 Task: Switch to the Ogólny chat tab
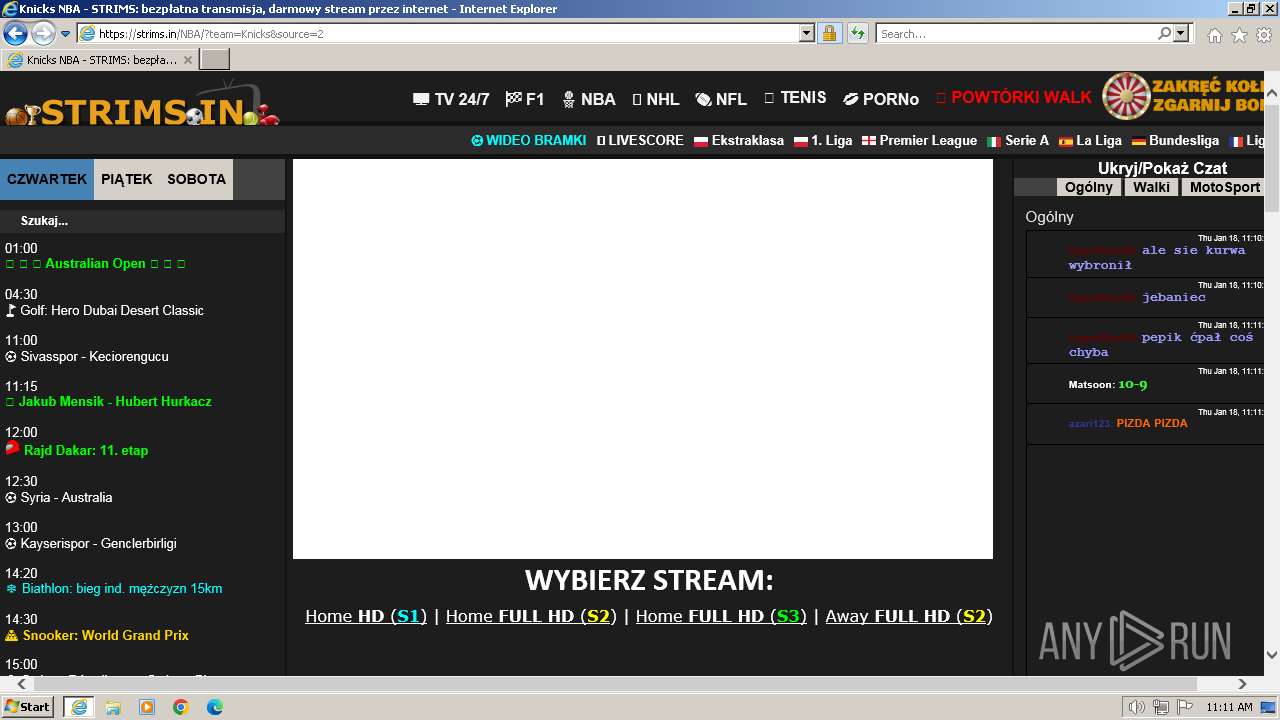click(1089, 187)
